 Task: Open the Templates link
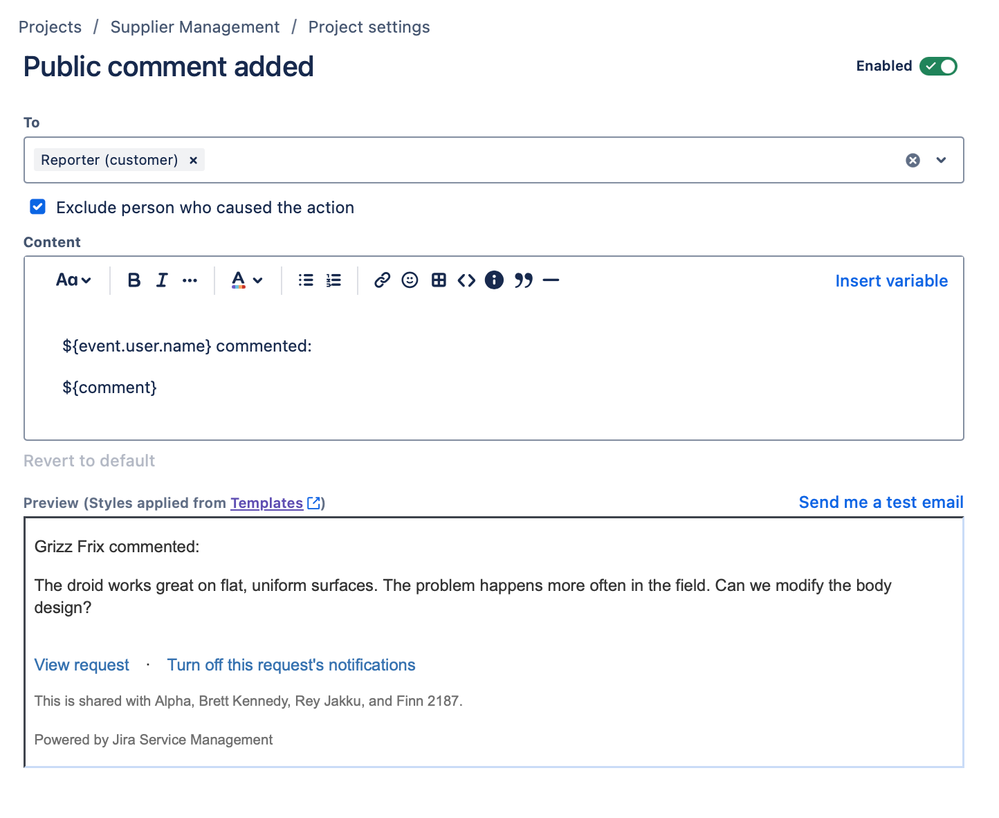(266, 503)
